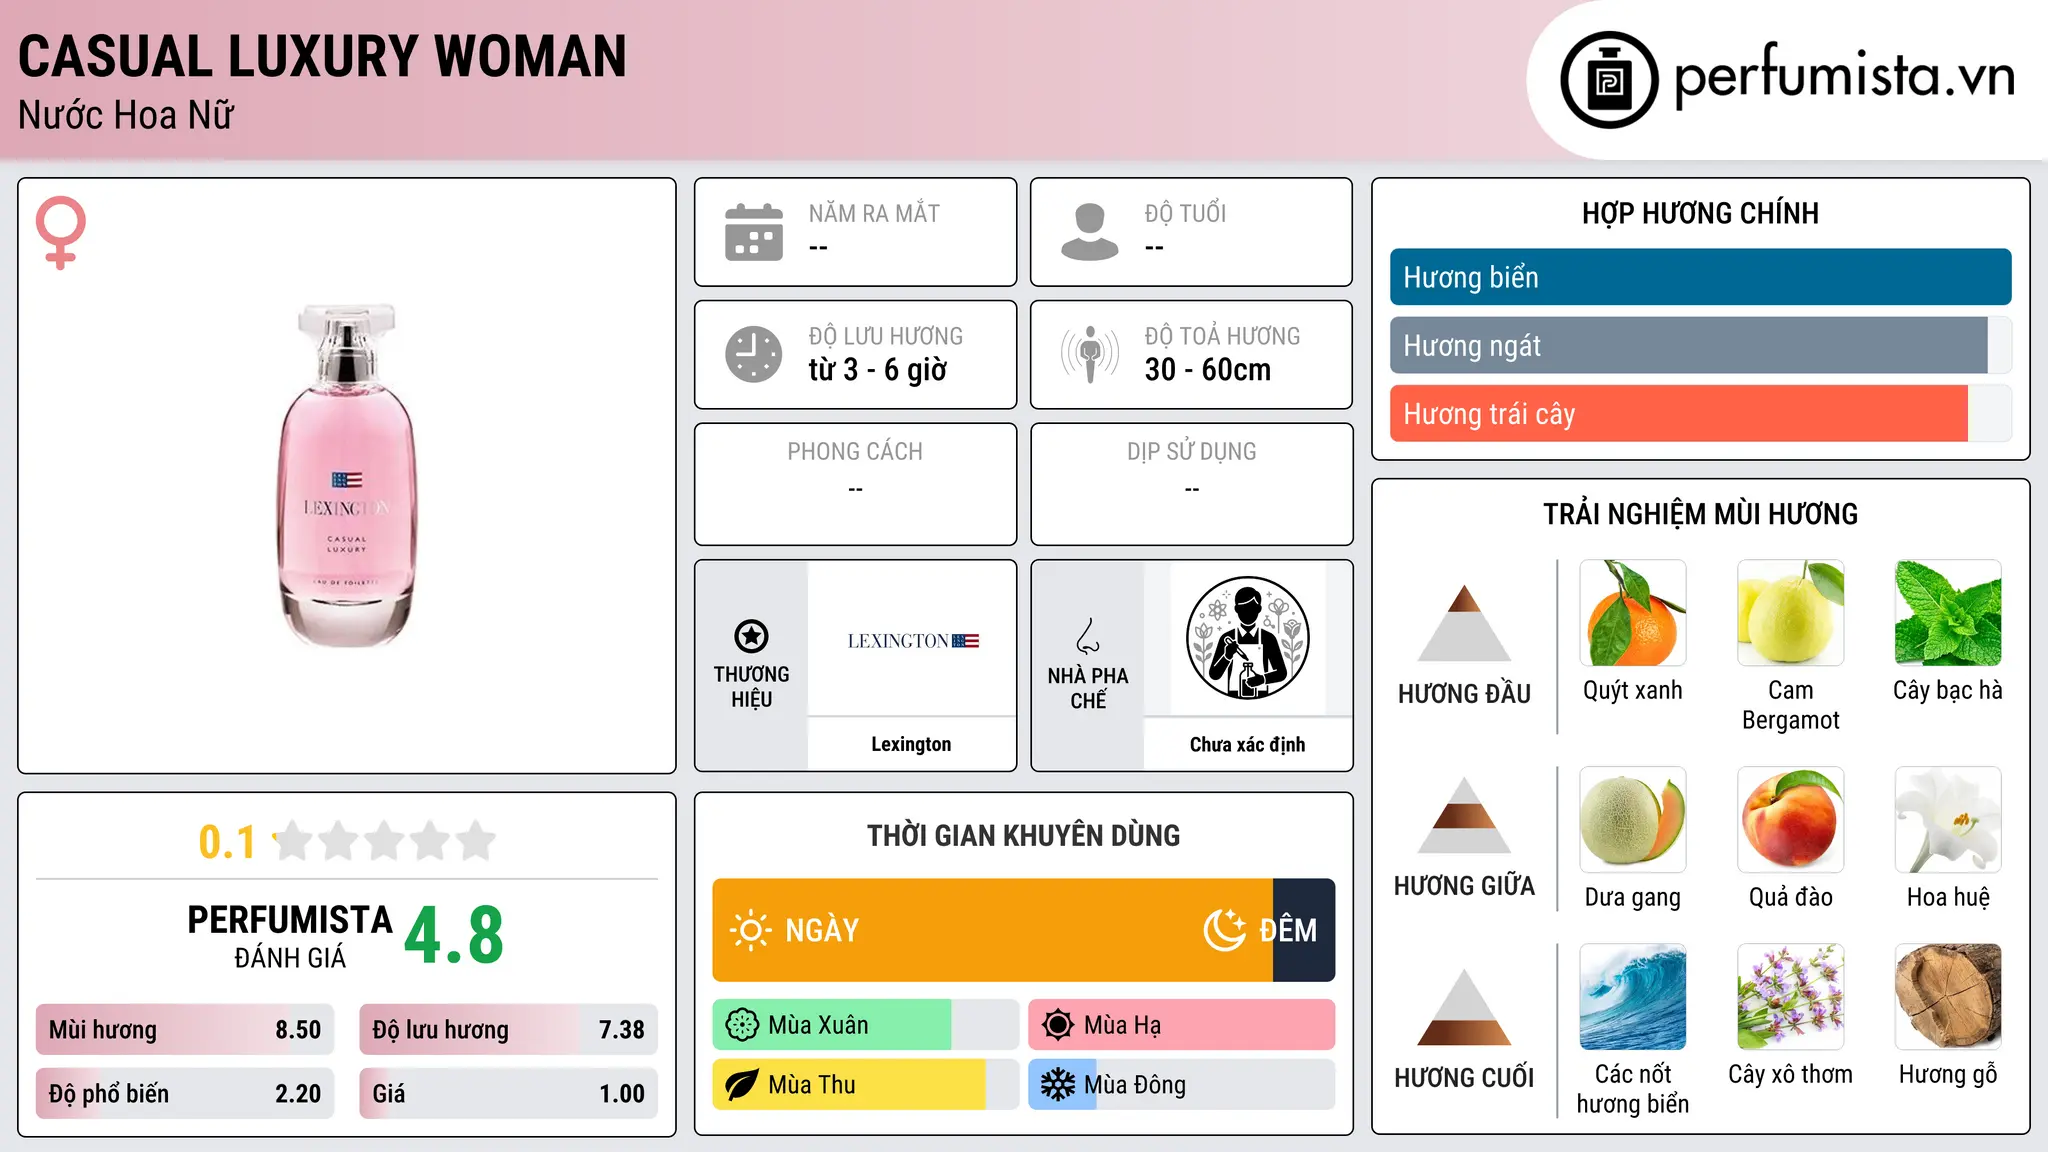
Task: Click the Lexington brand name label
Action: coord(911,744)
